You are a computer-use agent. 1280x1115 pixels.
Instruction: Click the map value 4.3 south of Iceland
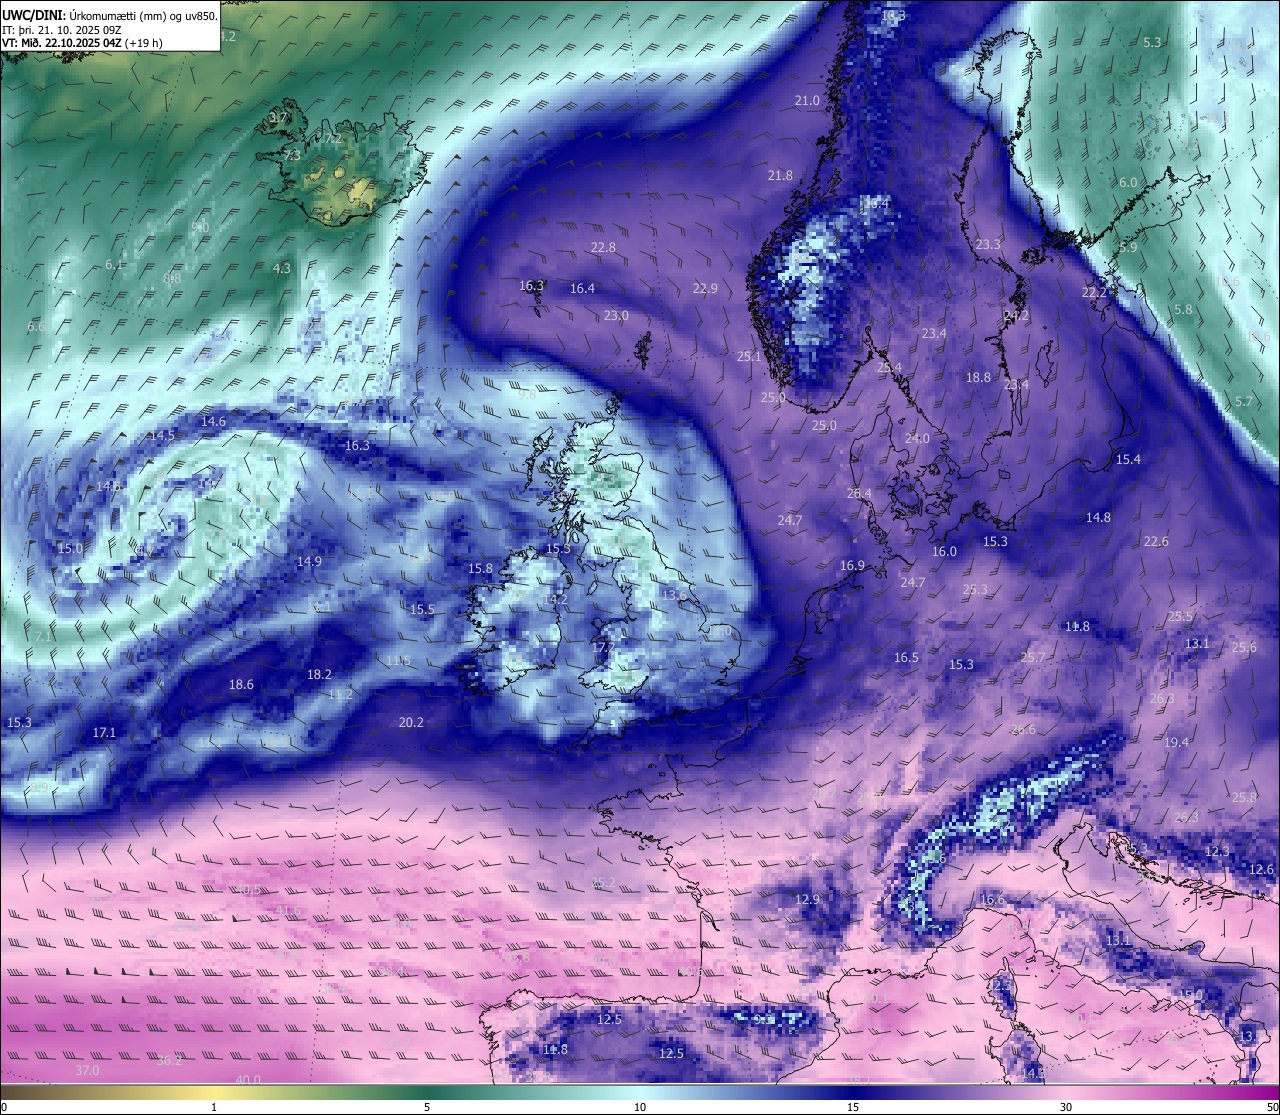point(282,268)
